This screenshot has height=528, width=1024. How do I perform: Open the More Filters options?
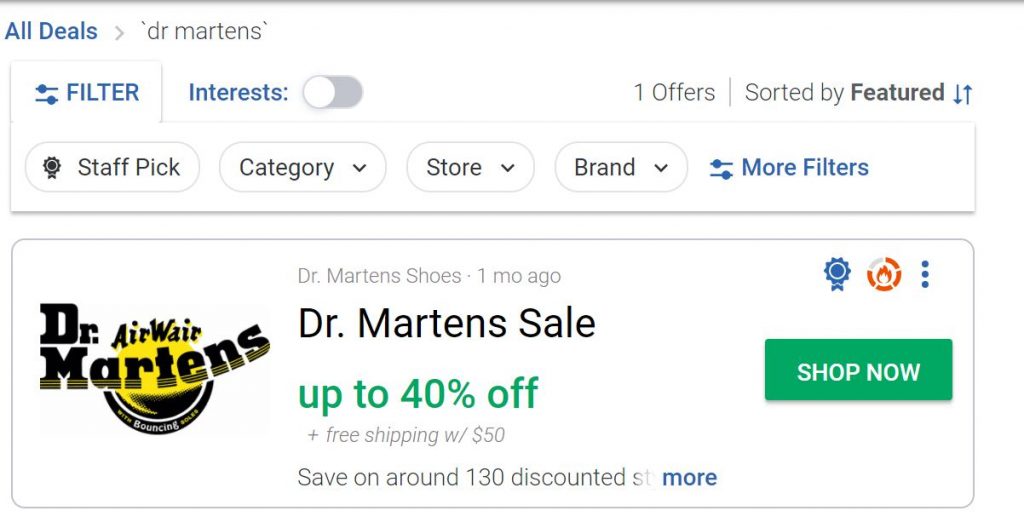click(x=804, y=167)
